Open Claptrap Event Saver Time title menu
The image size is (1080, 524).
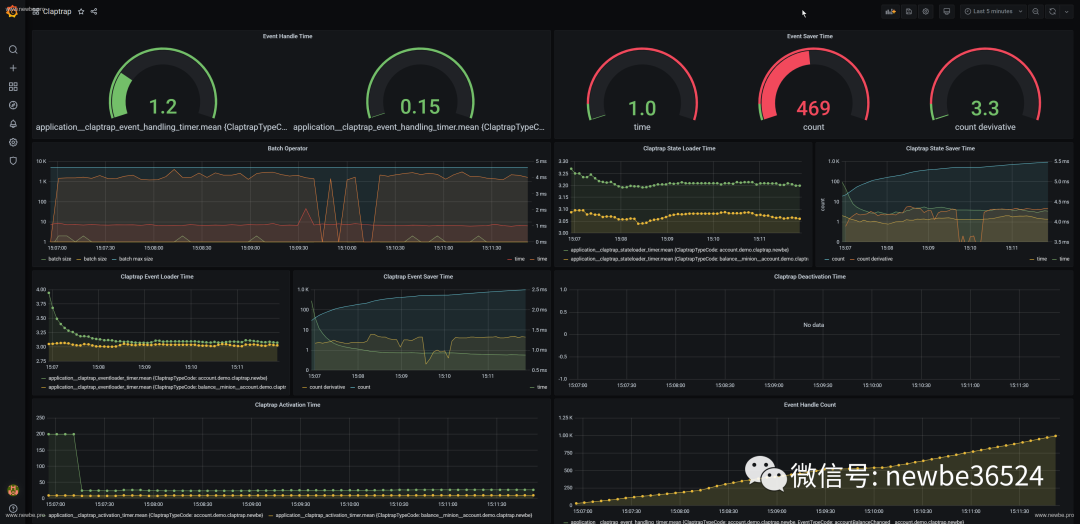pyautogui.click(x=418, y=276)
